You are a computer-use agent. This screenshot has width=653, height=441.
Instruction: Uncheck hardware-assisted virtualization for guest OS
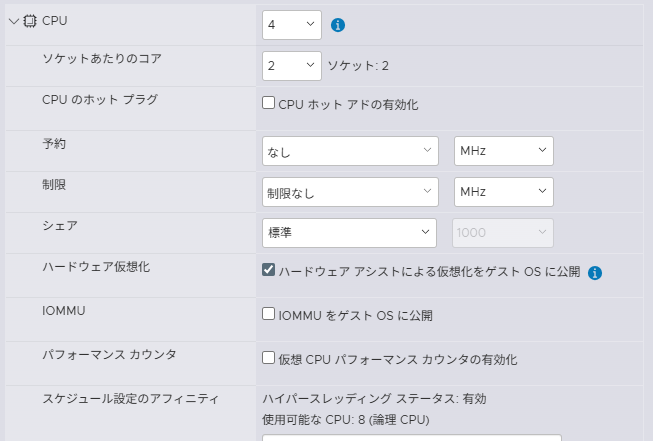268,270
